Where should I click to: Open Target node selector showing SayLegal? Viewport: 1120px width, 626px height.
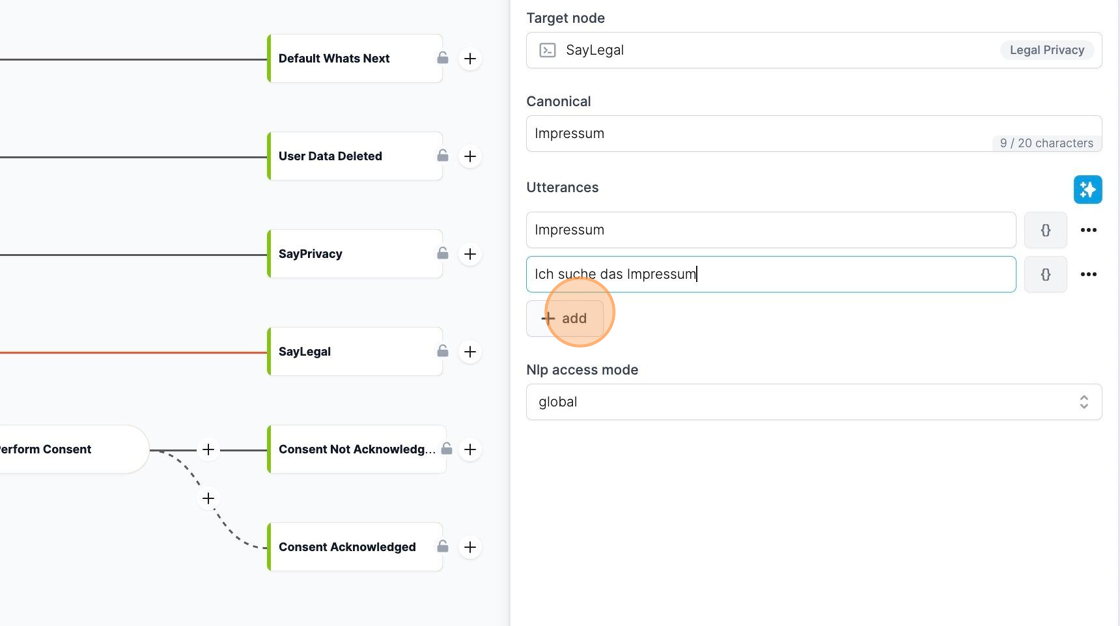(814, 50)
